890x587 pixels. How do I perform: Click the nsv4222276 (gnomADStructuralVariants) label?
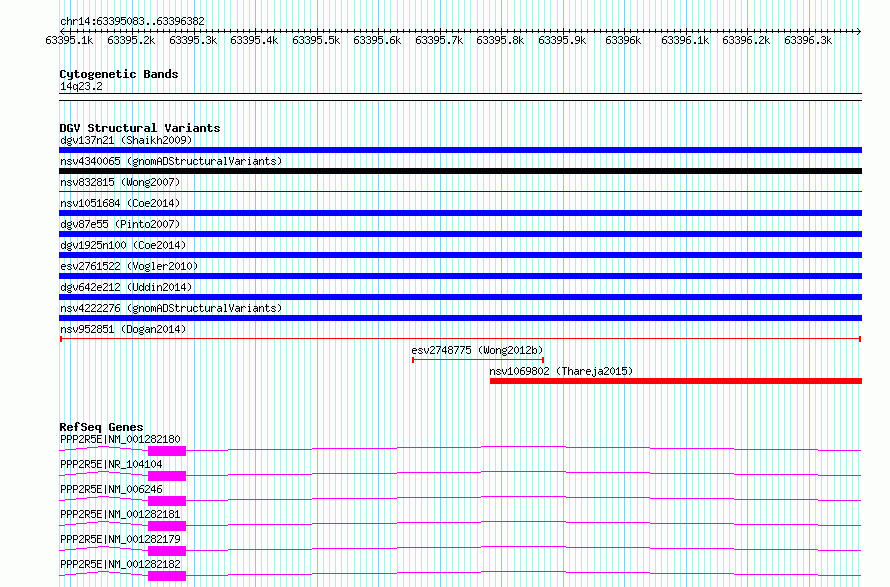[x=171, y=308]
